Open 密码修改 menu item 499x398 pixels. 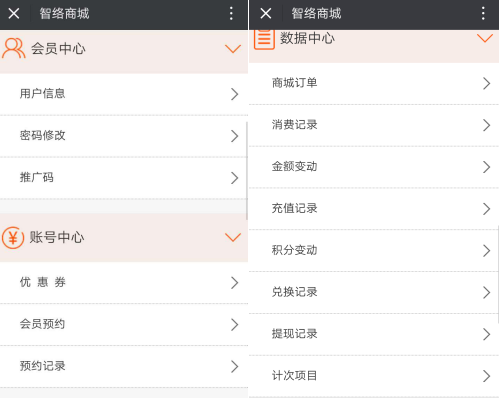pyautogui.click(x=124, y=136)
